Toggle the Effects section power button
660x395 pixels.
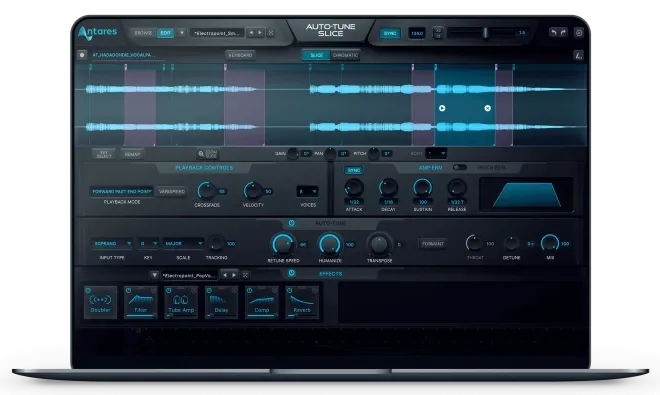coord(291,273)
